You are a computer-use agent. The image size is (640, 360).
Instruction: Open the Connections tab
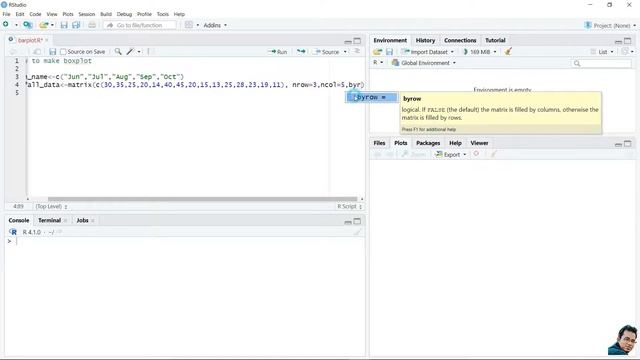(460, 40)
